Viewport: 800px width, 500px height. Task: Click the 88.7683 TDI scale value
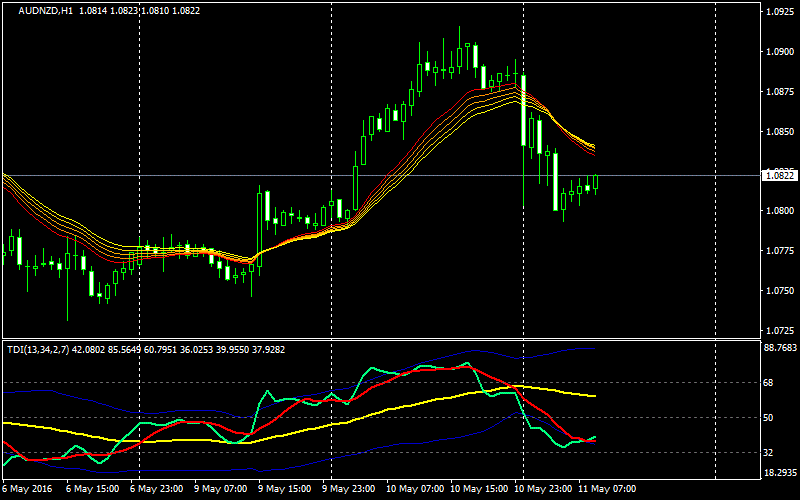coord(779,348)
